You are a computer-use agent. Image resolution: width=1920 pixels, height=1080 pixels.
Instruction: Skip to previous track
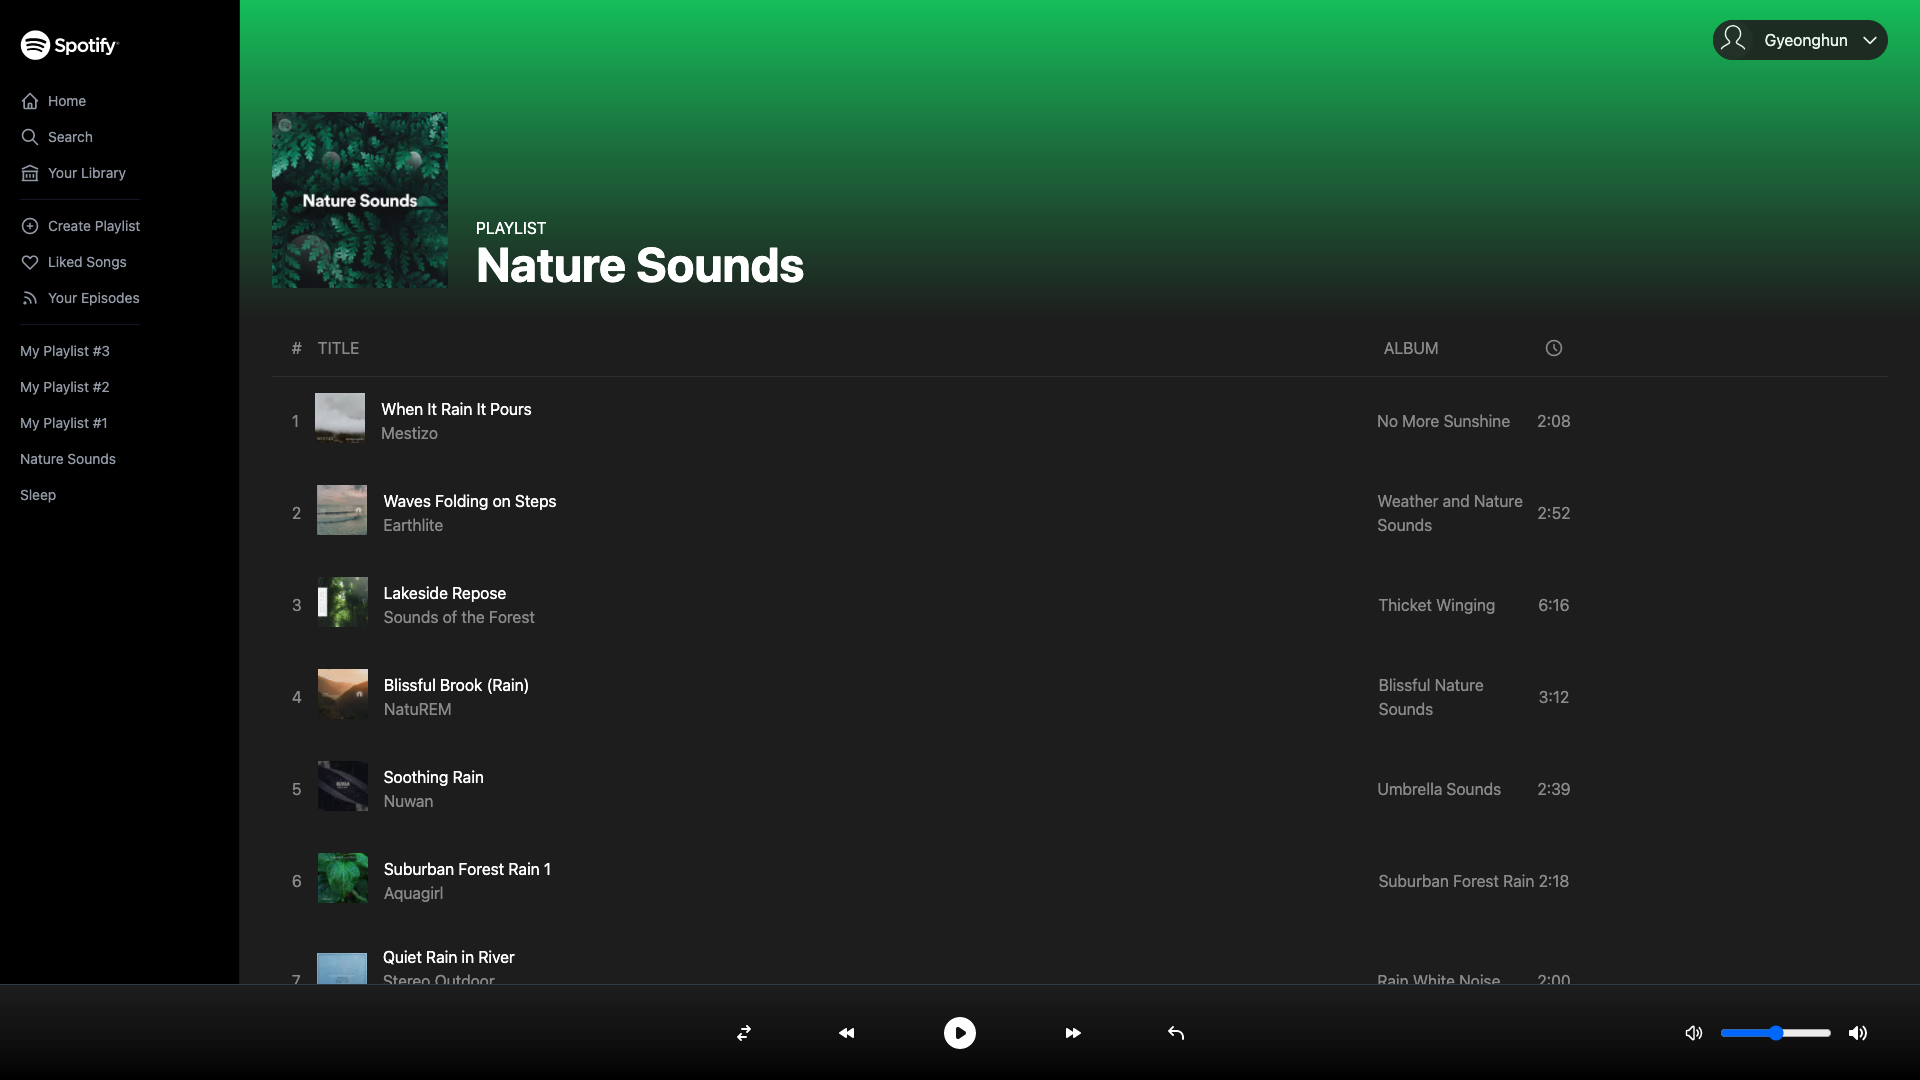(847, 1033)
